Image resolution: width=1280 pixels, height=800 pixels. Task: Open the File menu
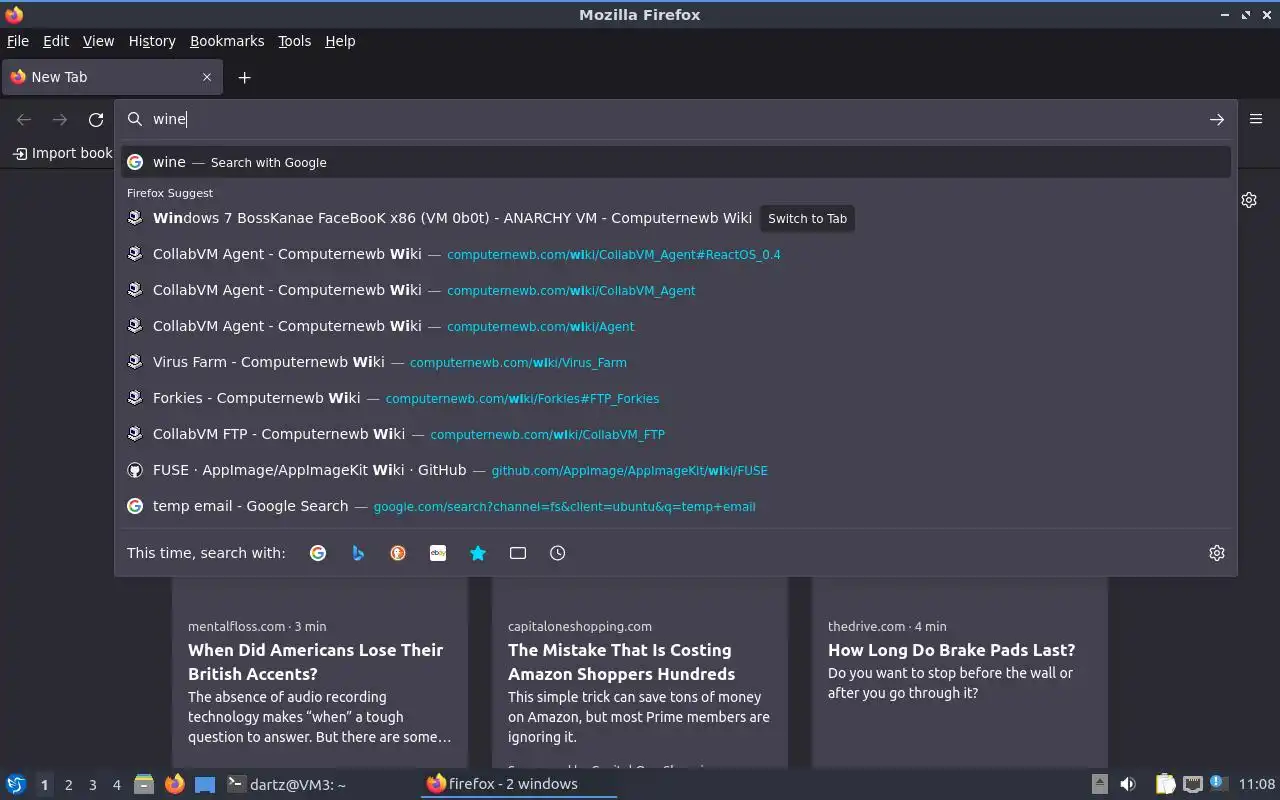click(x=18, y=41)
